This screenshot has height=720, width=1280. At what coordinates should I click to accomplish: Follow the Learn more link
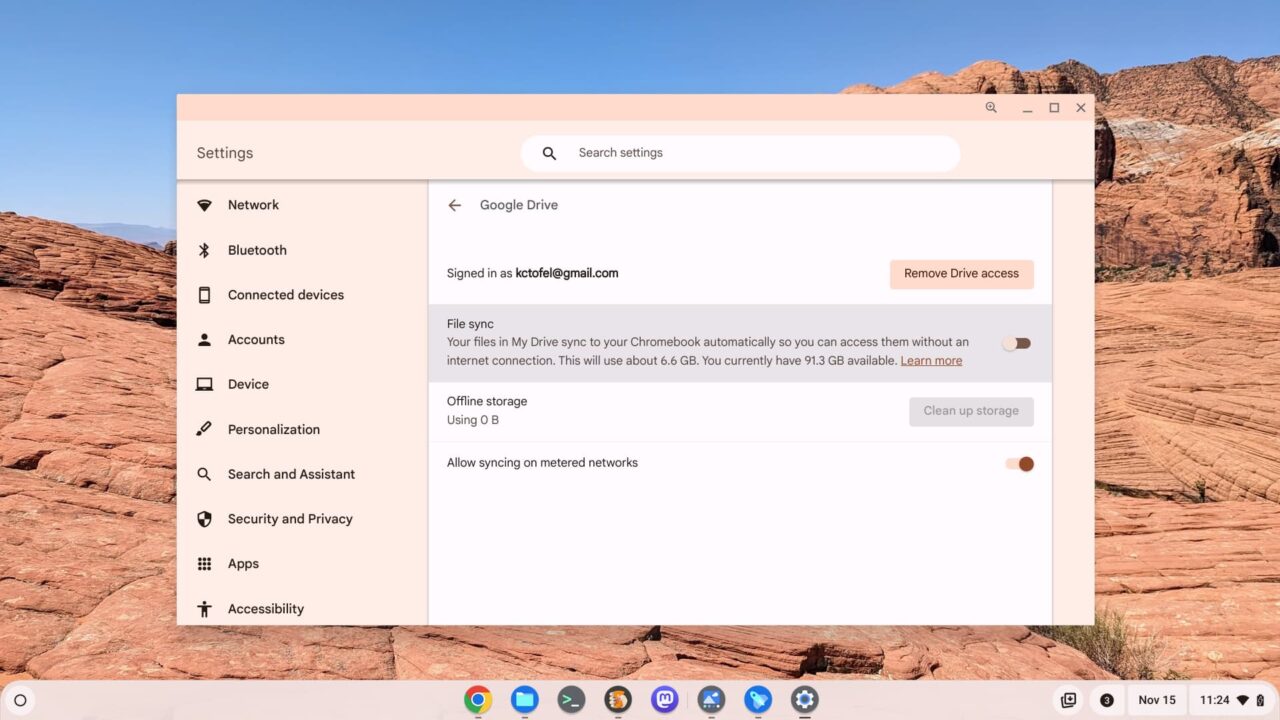click(x=931, y=361)
